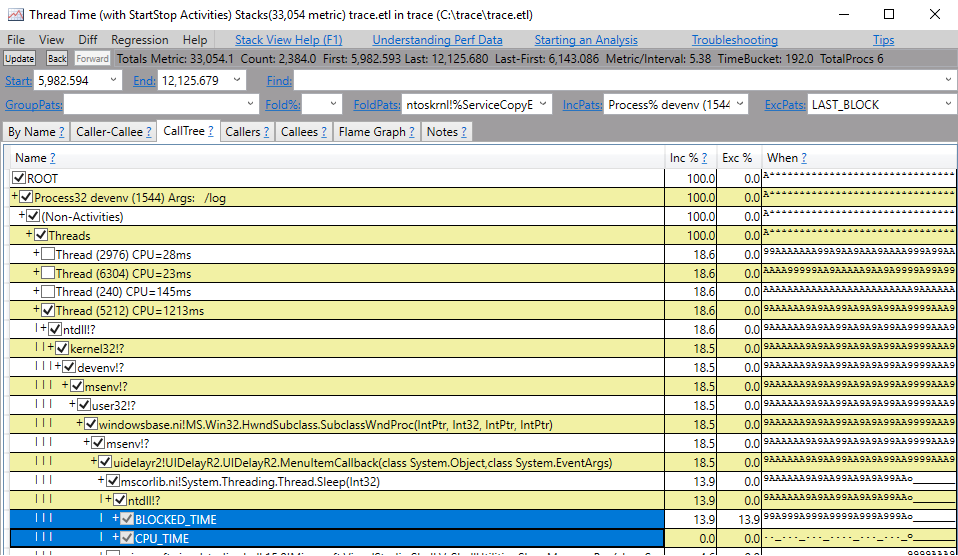This screenshot has height=556, width=958.
Task: Click the GroupPats label link
Action: coord(34,104)
